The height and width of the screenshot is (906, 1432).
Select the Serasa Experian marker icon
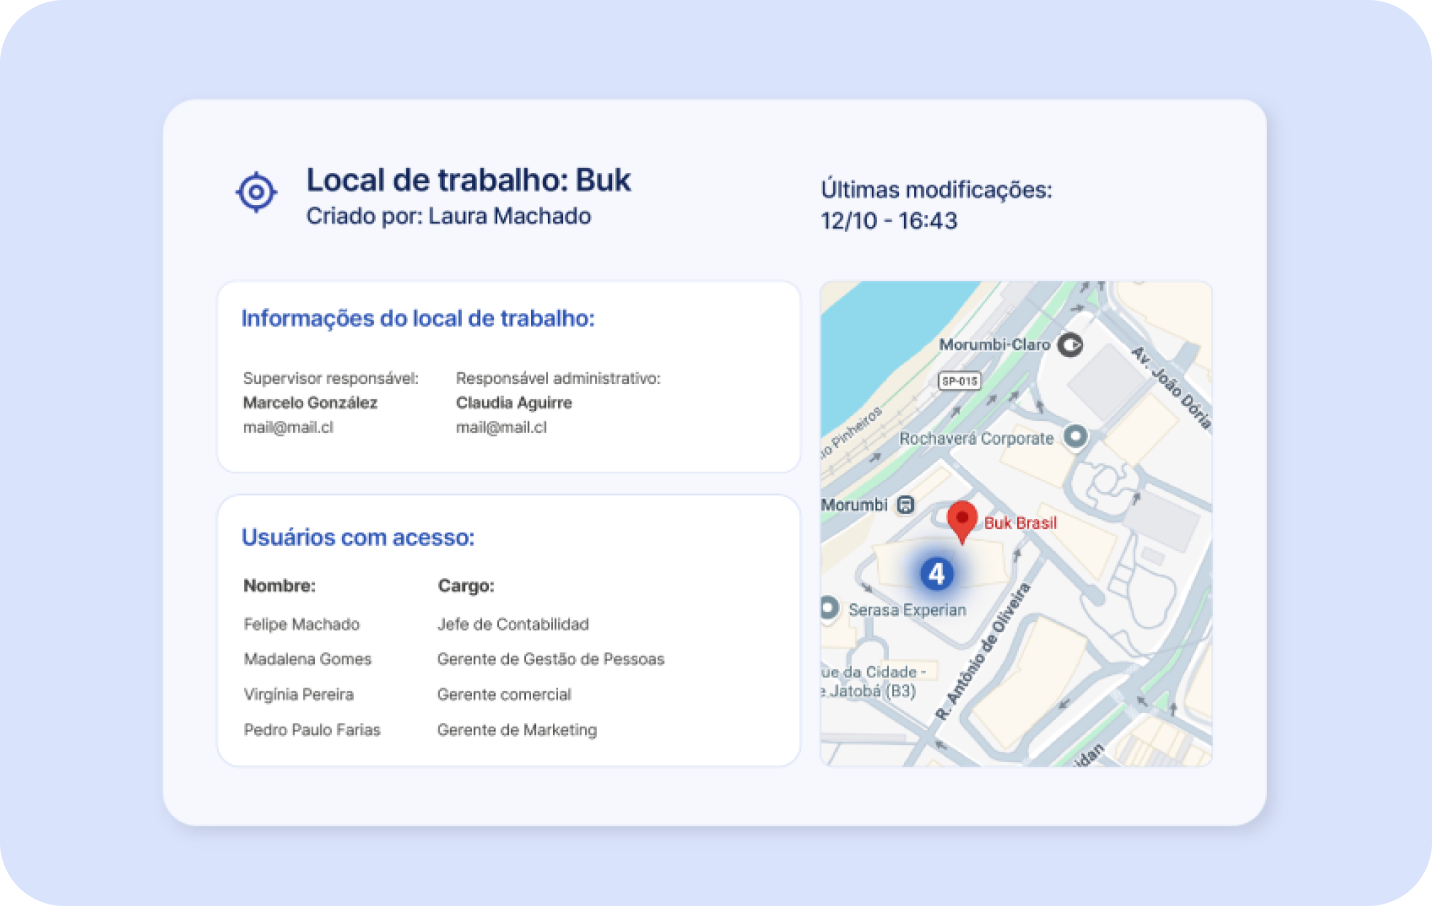click(829, 608)
